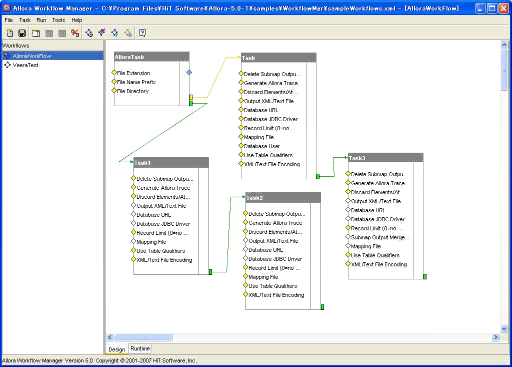
Task: Click the red X delete toolbar icon
Action: (75, 33)
